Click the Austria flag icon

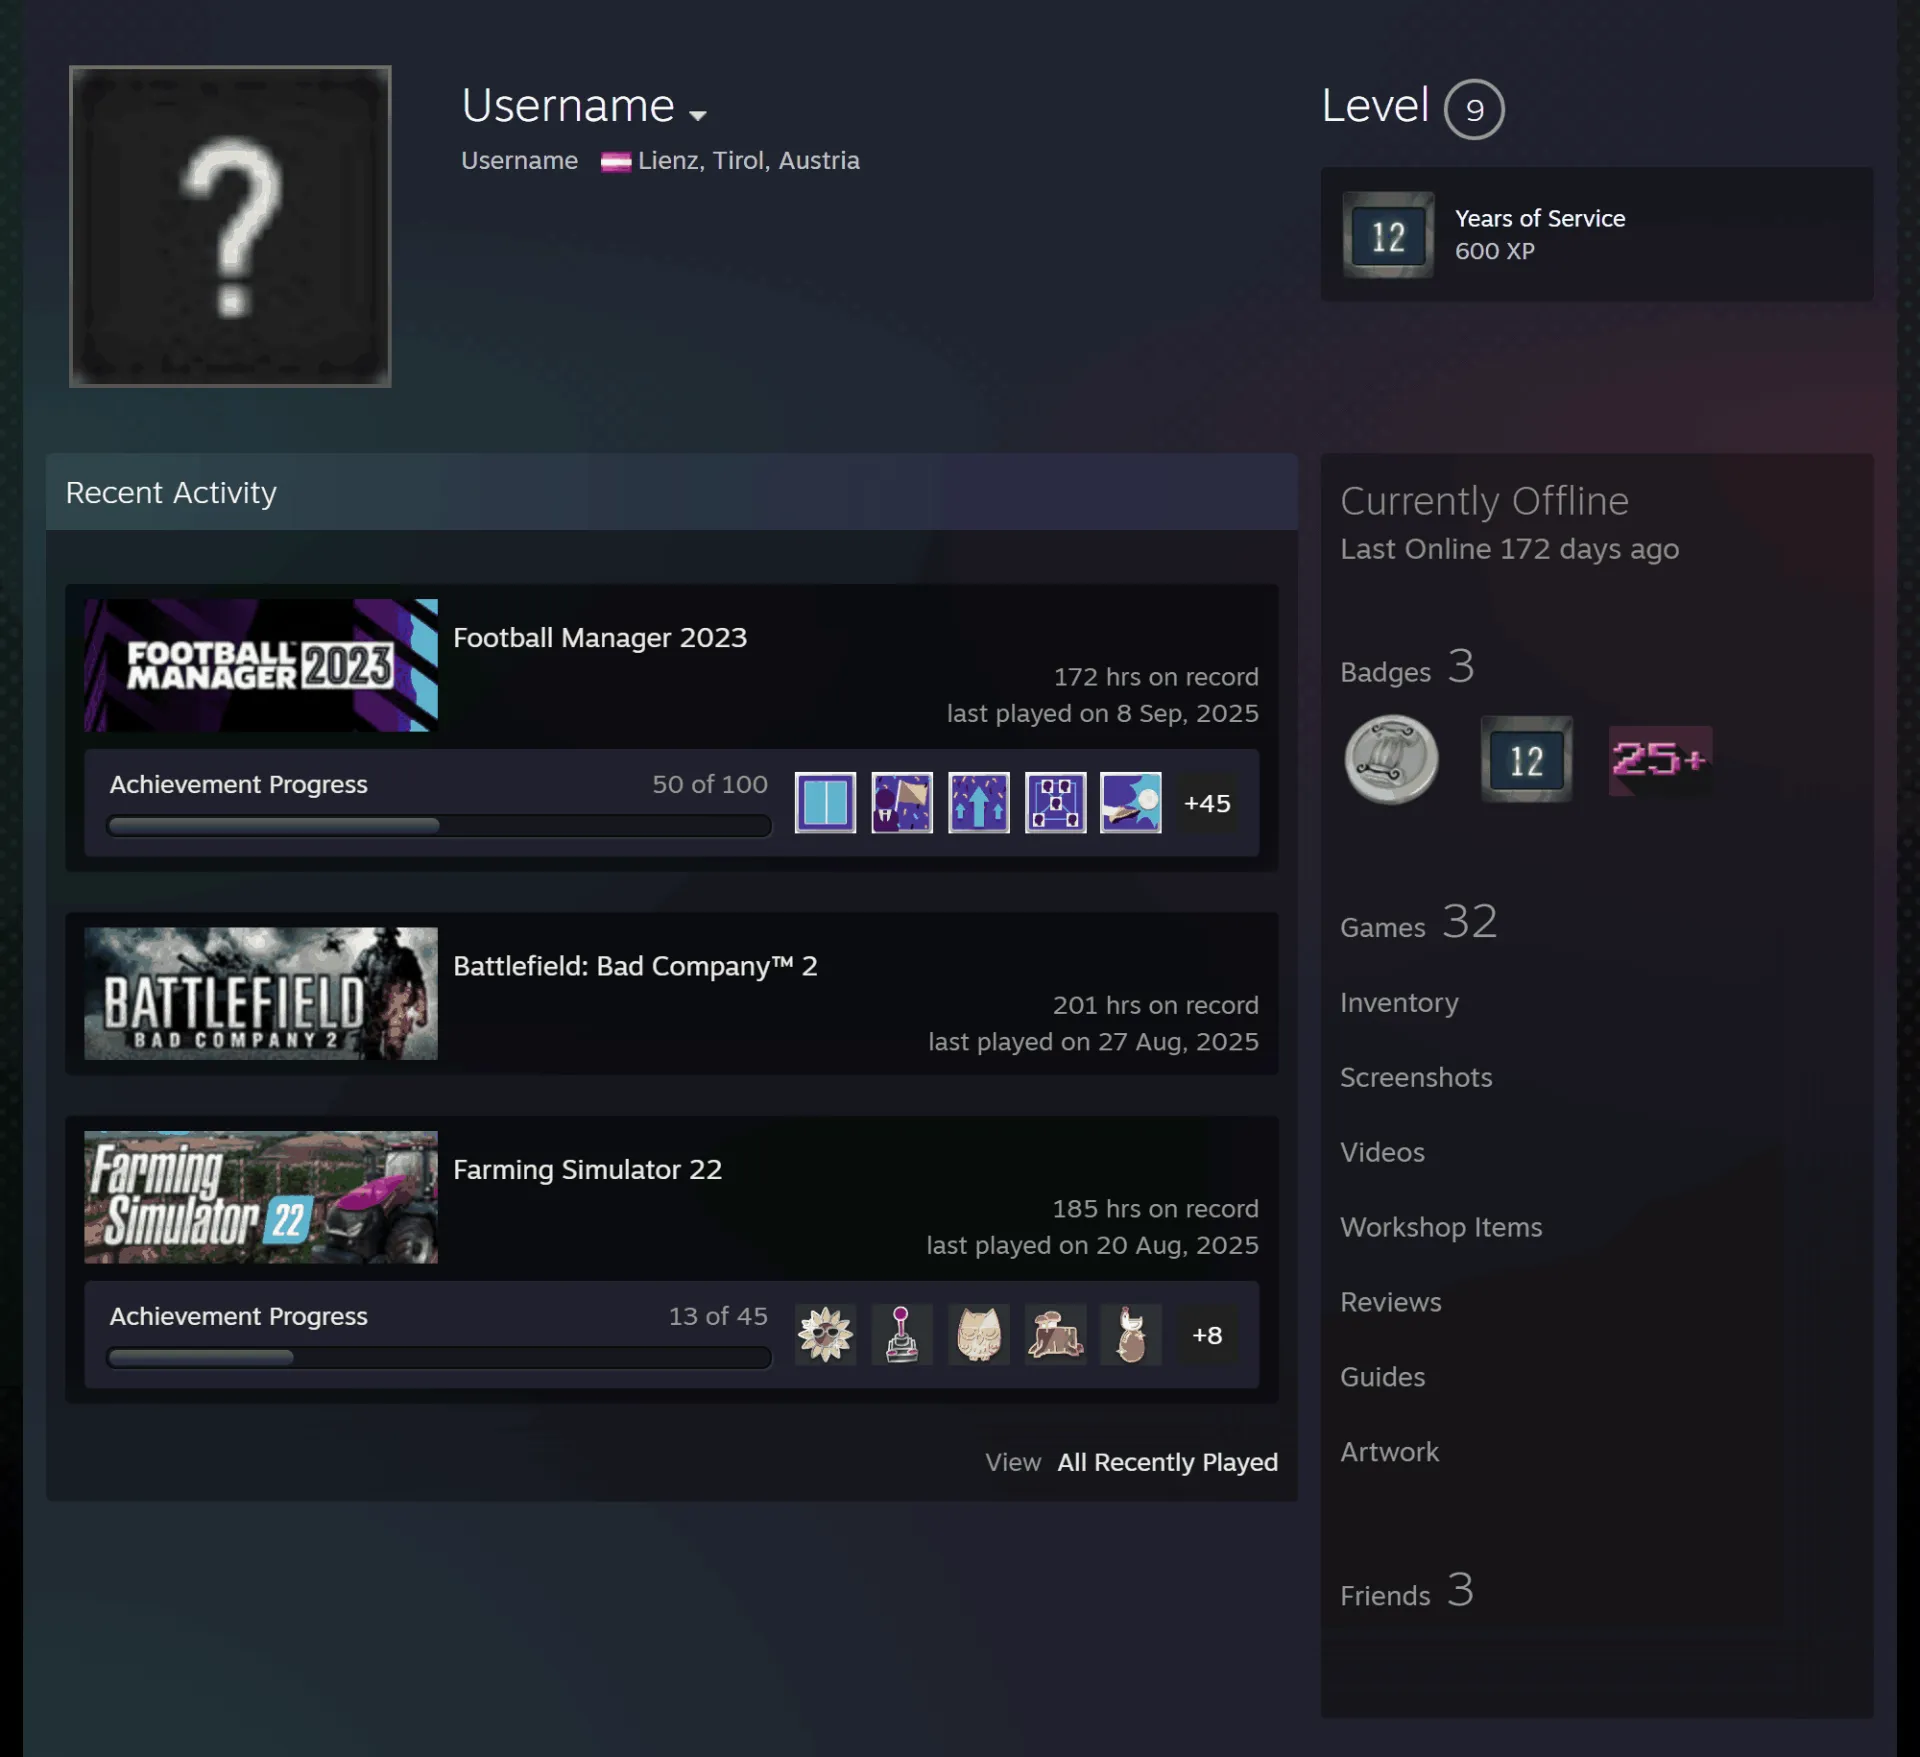[x=615, y=162]
